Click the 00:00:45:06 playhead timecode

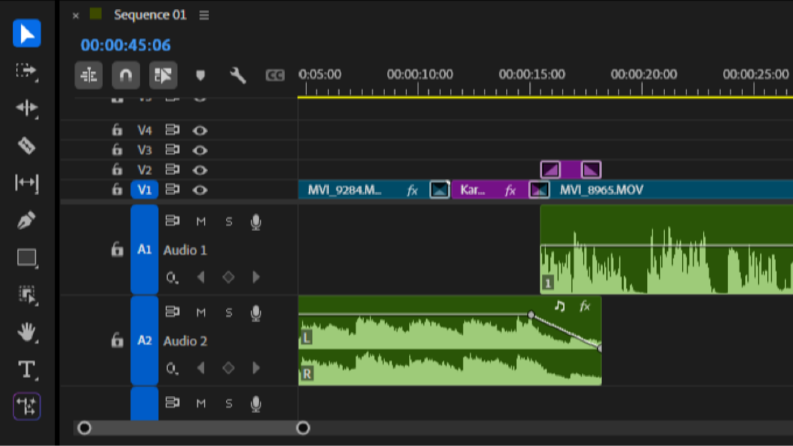125,45
